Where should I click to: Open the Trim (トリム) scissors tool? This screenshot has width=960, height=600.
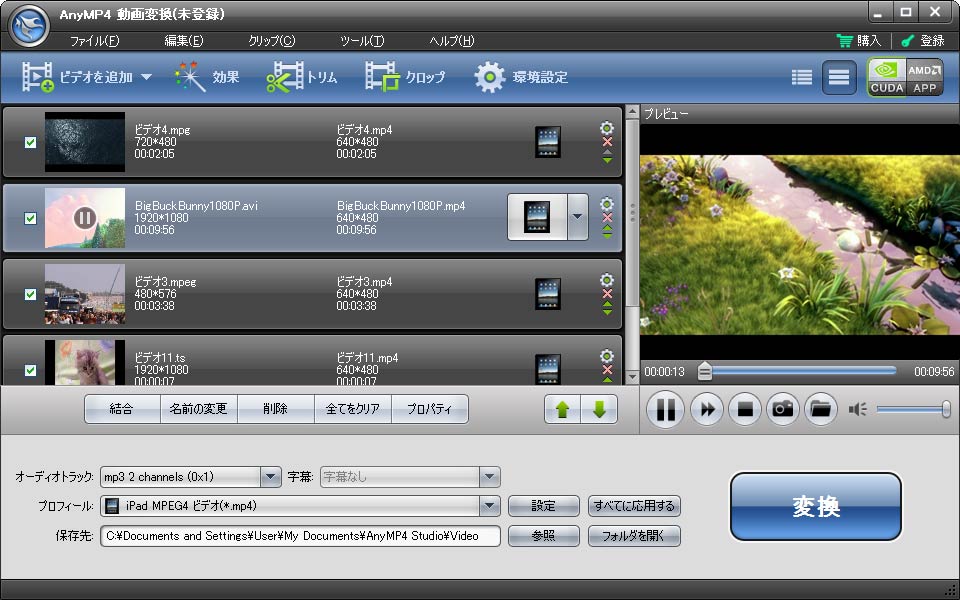click(x=285, y=77)
